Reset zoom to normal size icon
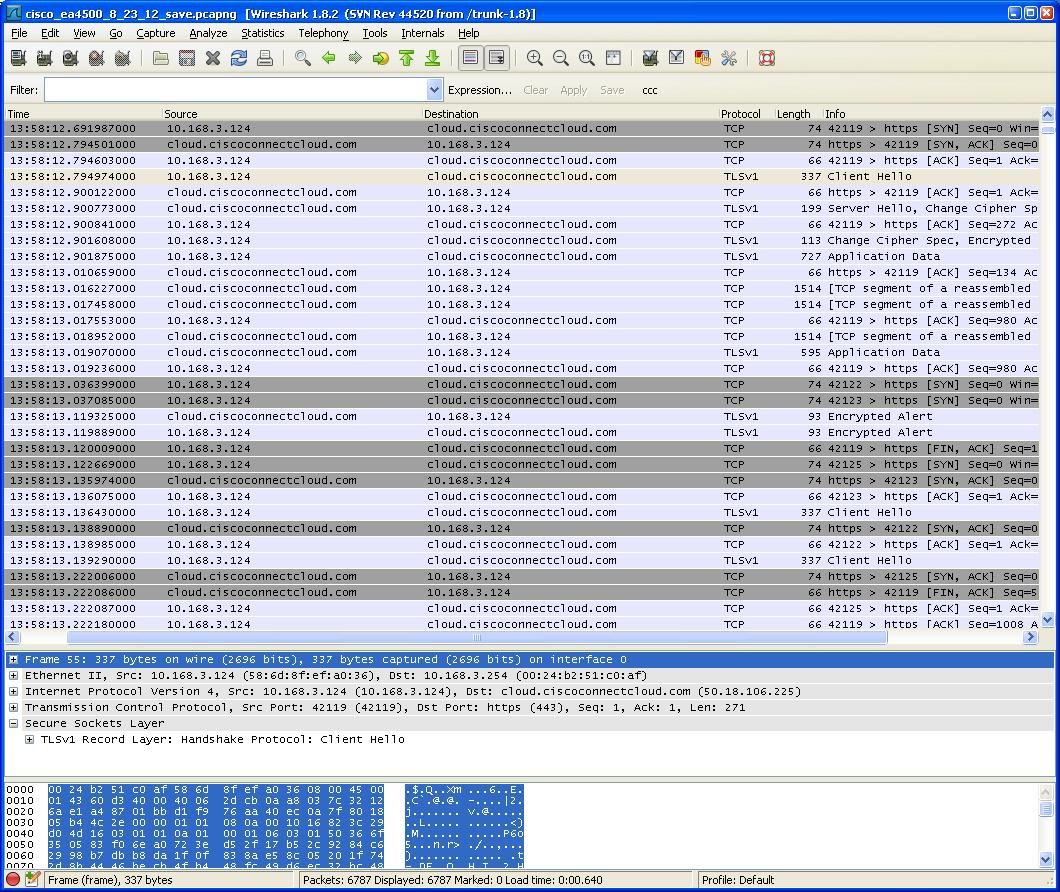The width and height of the screenshot is (1060, 892). coord(587,58)
